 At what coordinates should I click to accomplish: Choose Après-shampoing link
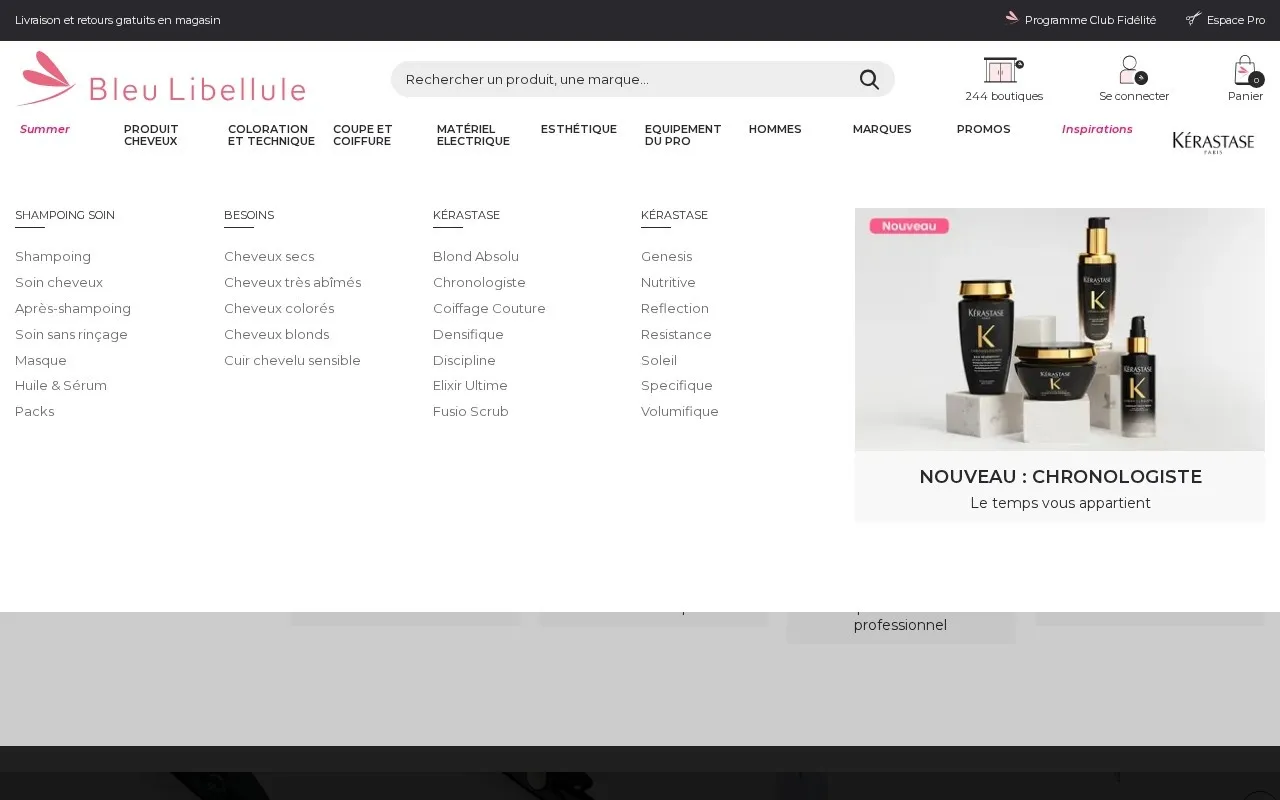click(x=73, y=309)
